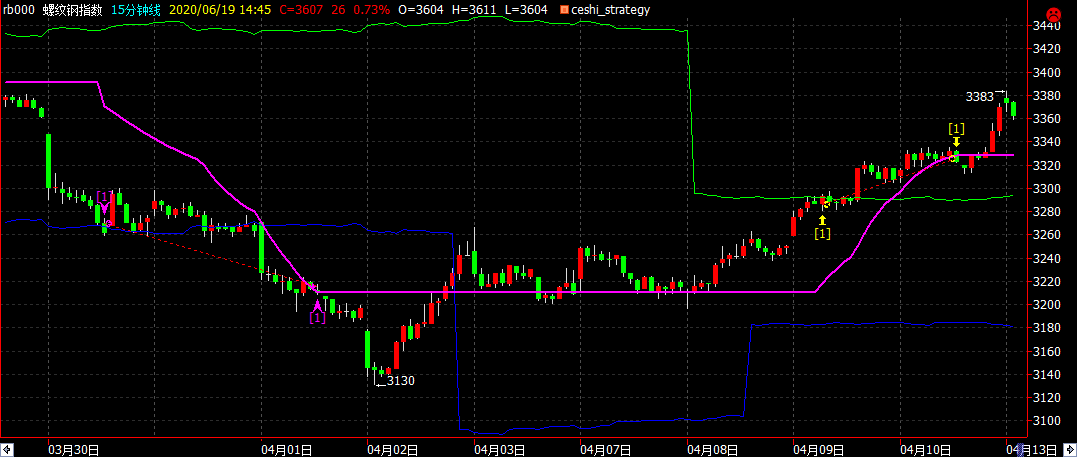Click the orange square icon beside ceshi_strategy
Image resolution: width=1077 pixels, height=457 pixels.
565,10
